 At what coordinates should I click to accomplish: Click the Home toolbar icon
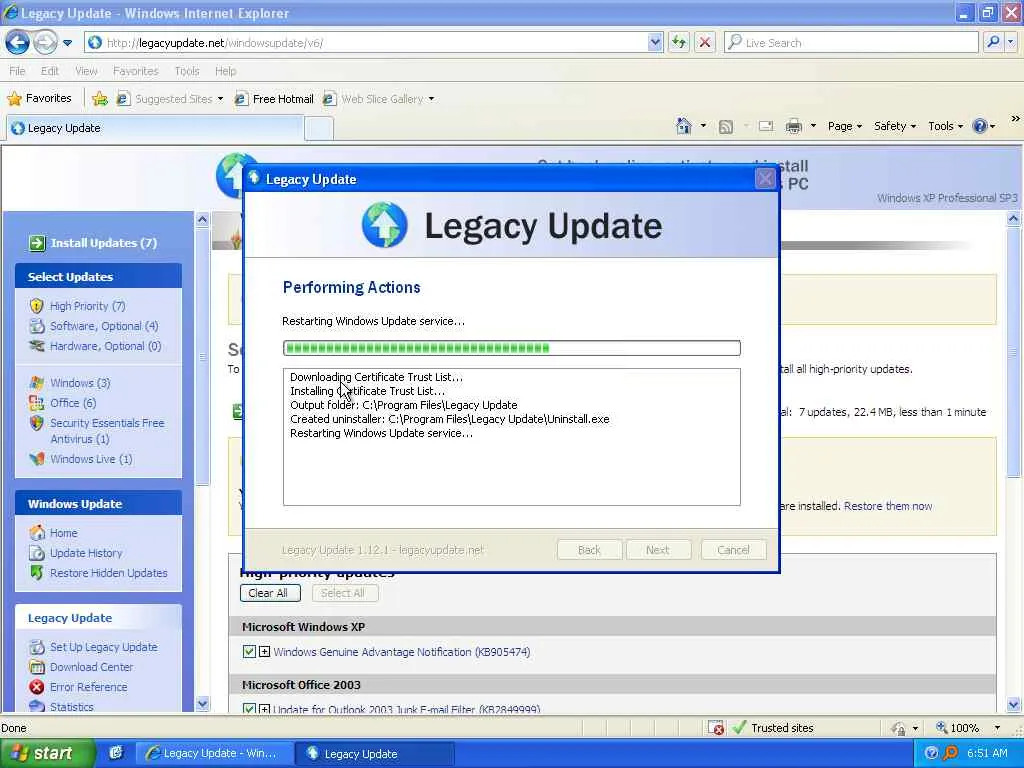pos(684,125)
